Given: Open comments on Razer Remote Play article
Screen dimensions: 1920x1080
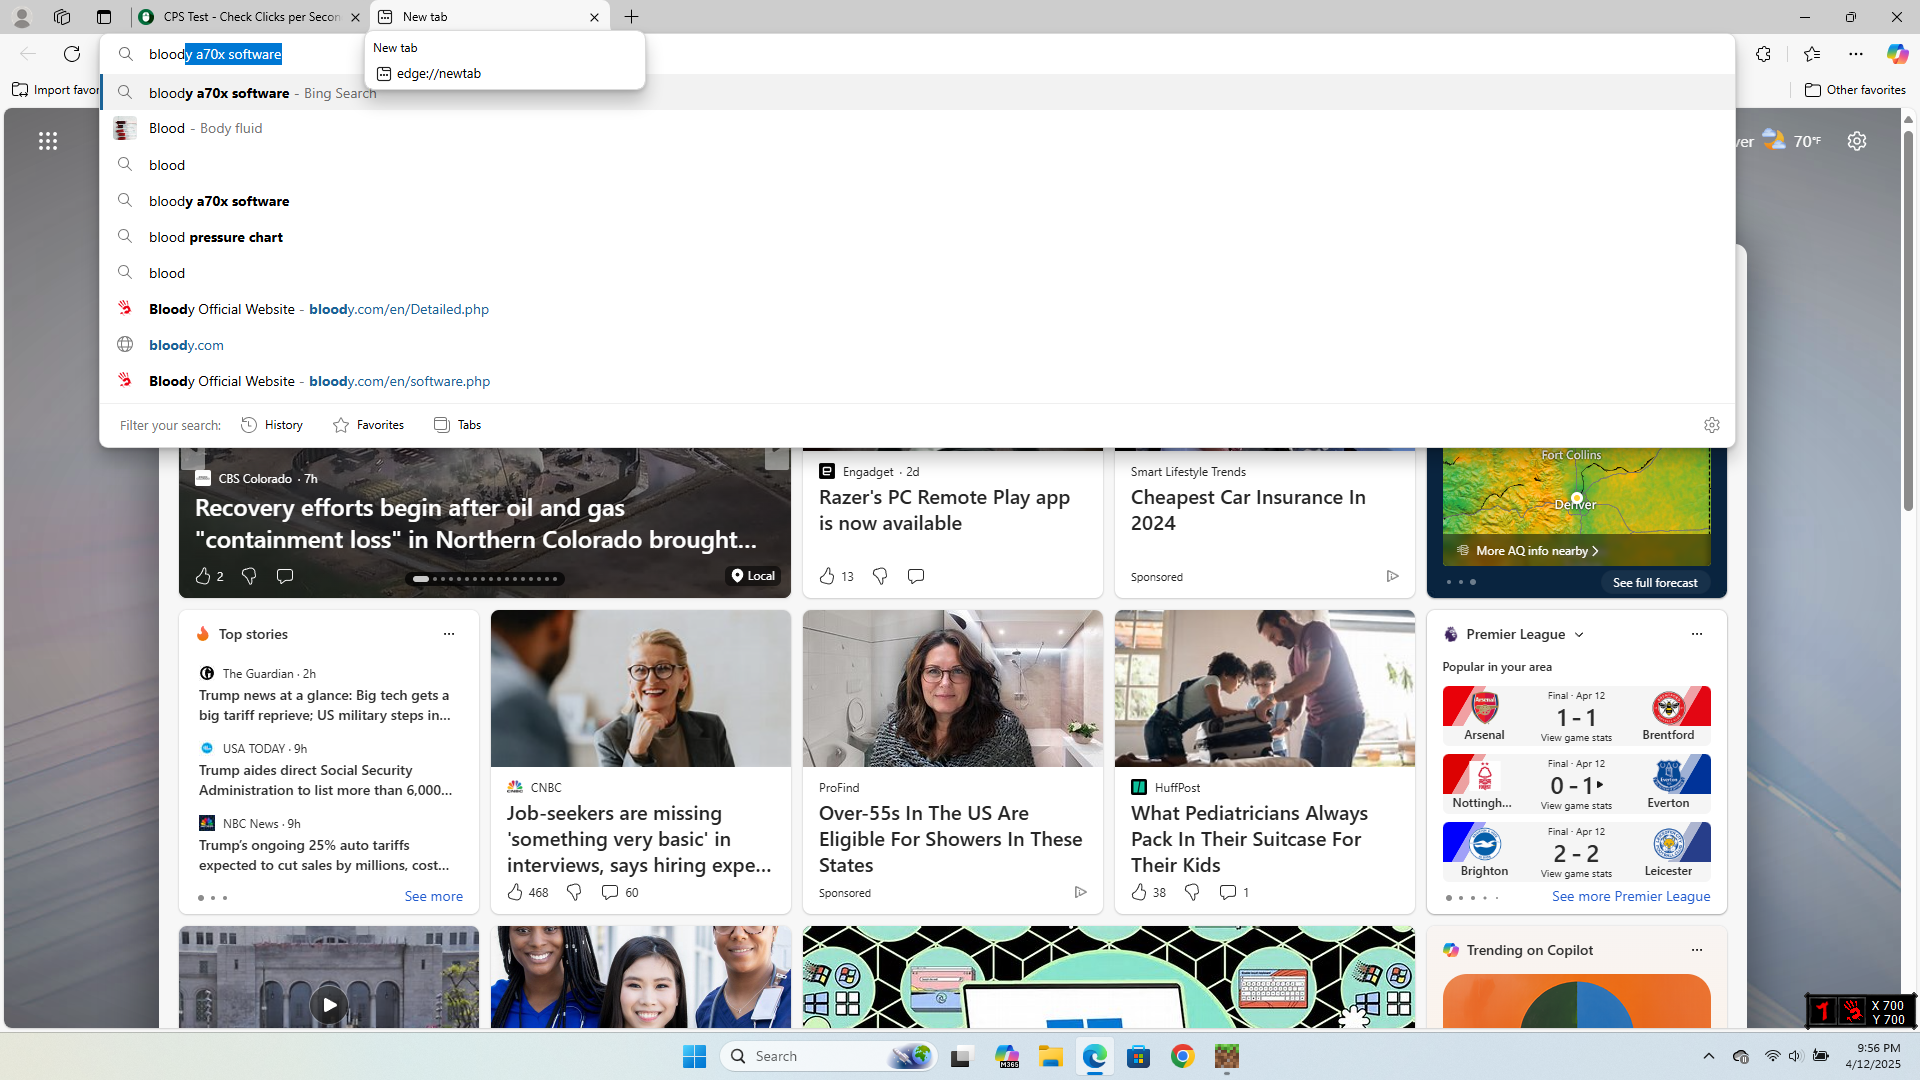Looking at the screenshot, I should point(916,576).
